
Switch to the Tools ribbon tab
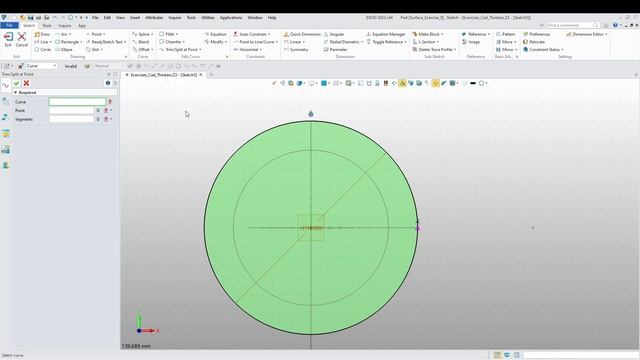(x=47, y=25)
